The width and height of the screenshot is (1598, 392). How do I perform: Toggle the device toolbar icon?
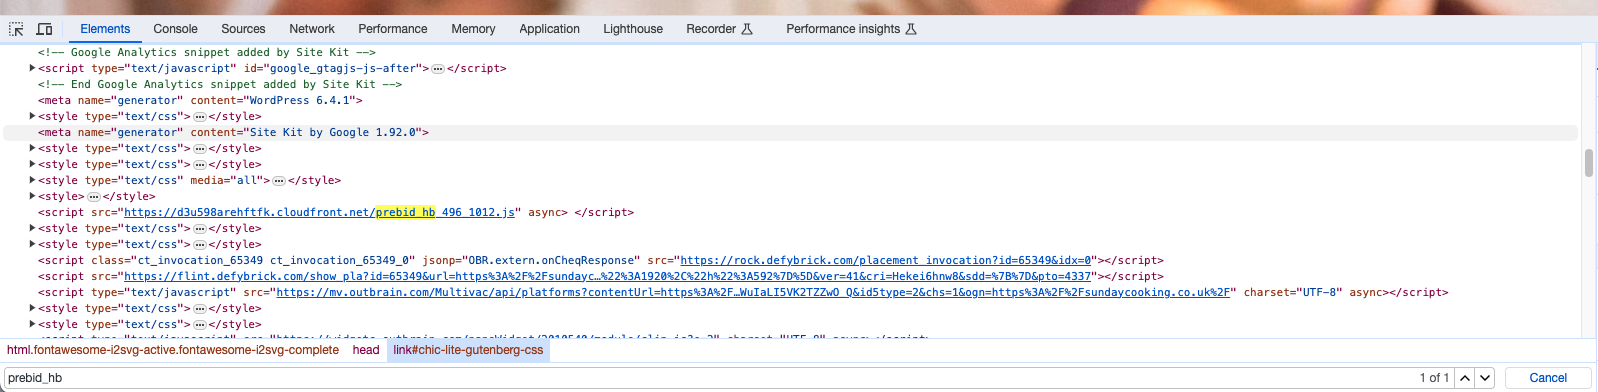(x=44, y=29)
